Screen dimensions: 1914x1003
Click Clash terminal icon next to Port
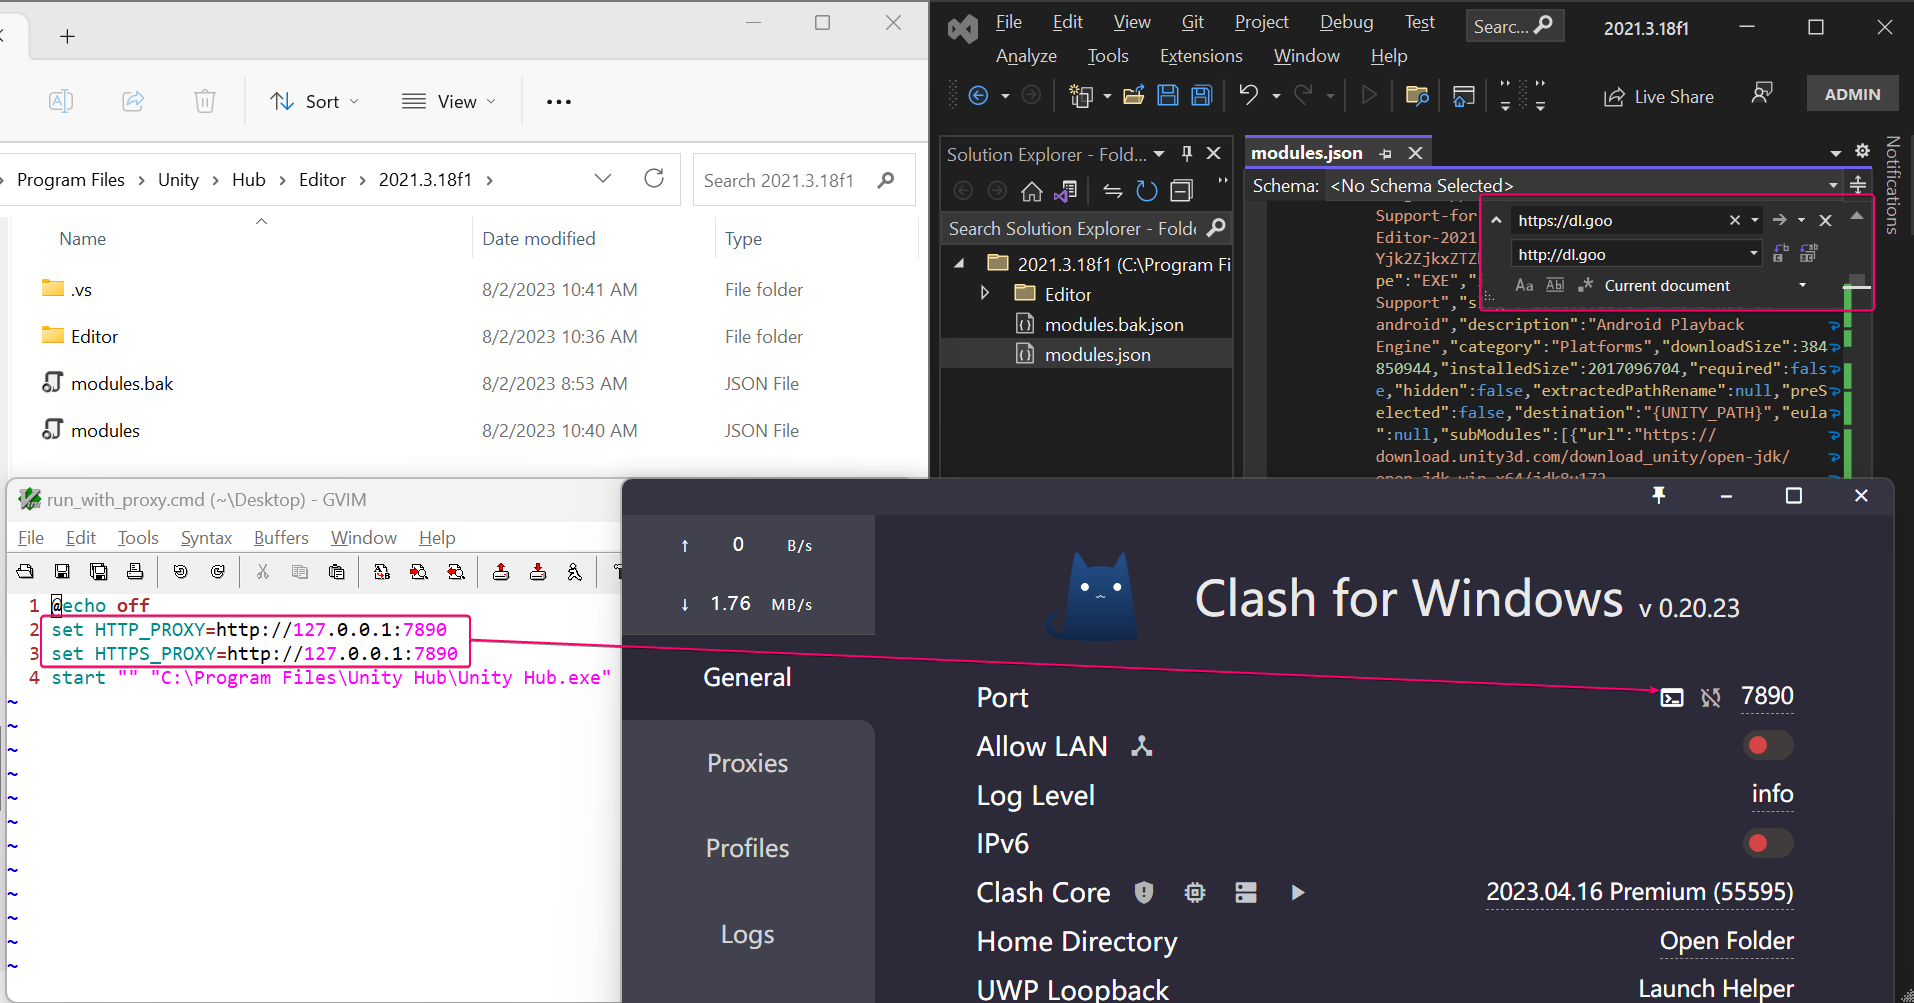(x=1672, y=697)
